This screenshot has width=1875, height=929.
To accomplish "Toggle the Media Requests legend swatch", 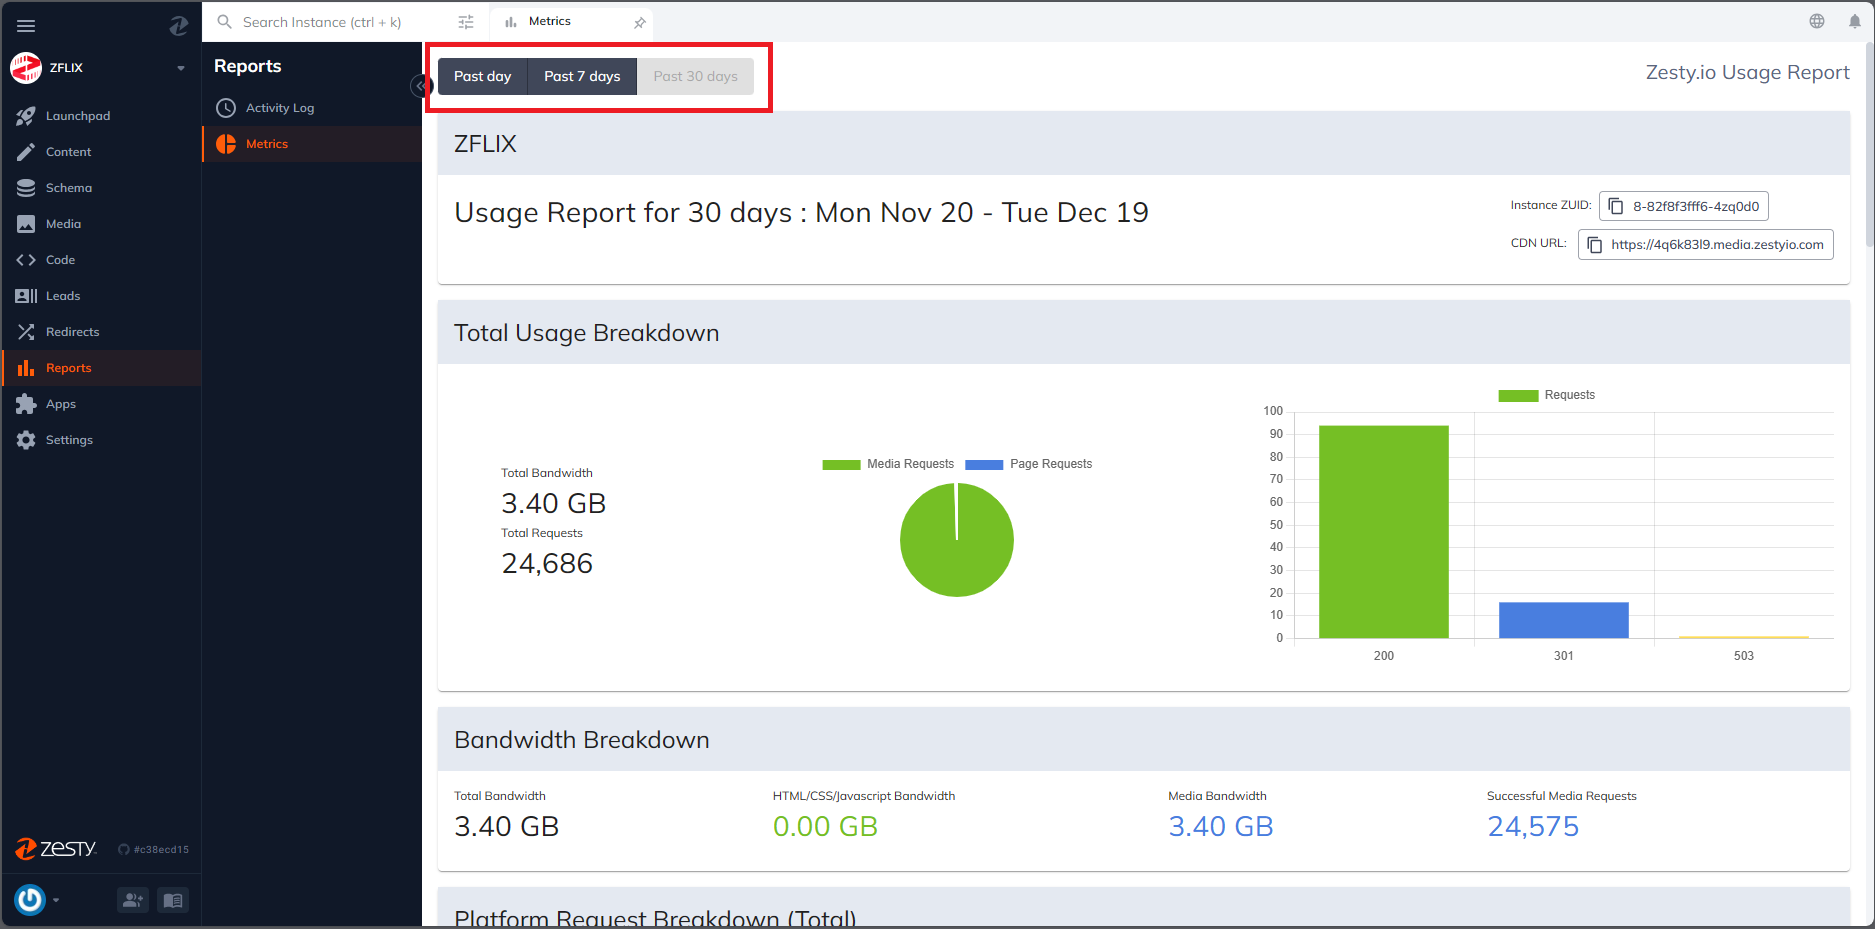I will click(841, 464).
